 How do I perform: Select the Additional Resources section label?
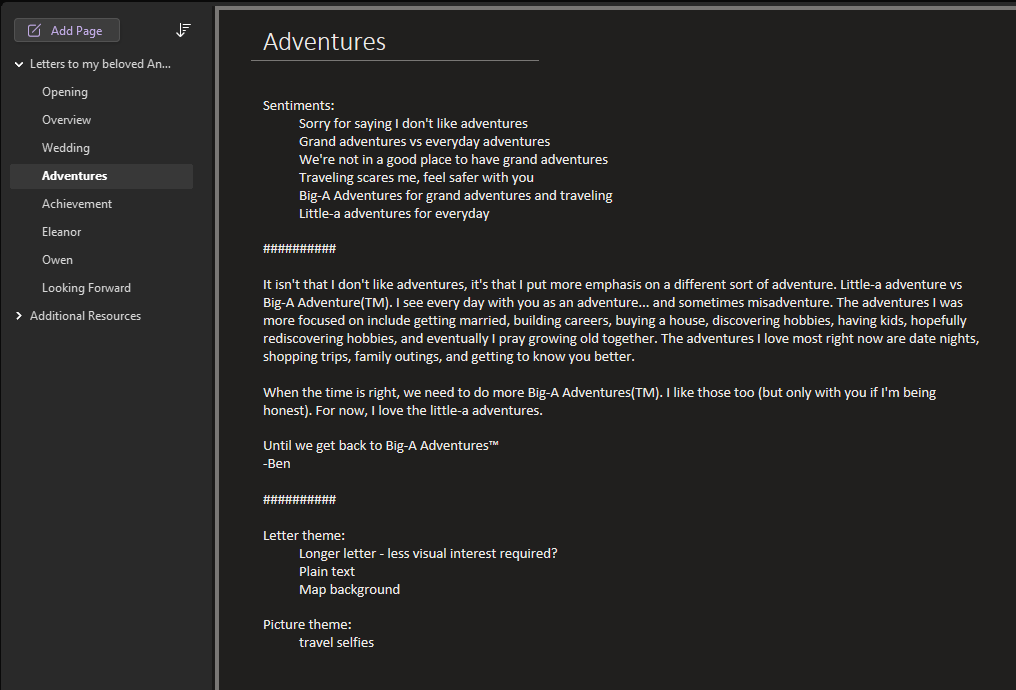(x=85, y=316)
